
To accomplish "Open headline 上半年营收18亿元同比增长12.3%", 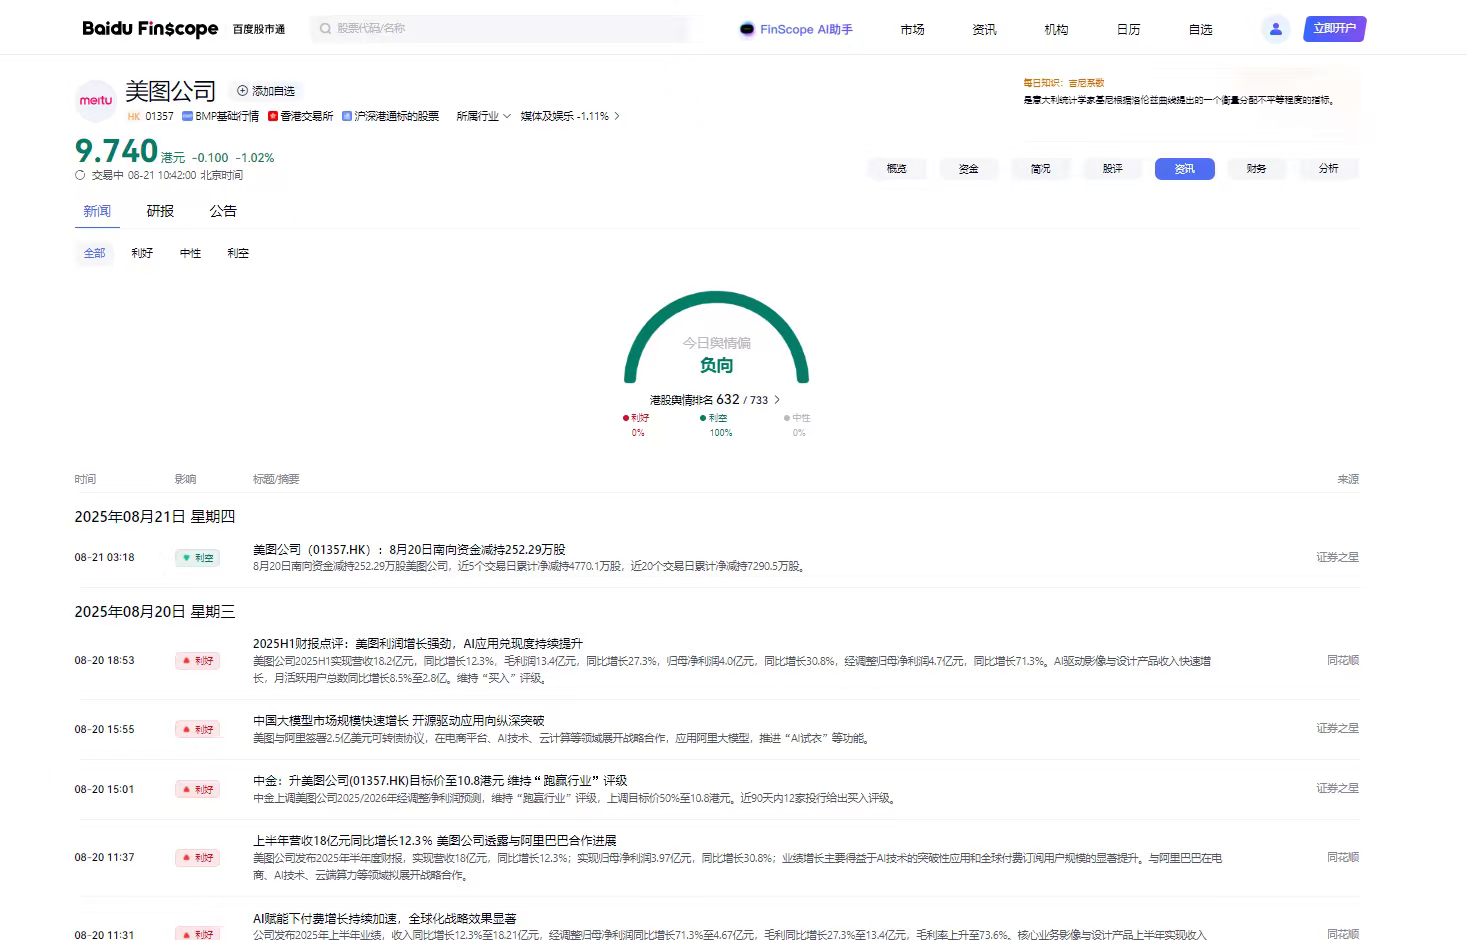I will (434, 841).
